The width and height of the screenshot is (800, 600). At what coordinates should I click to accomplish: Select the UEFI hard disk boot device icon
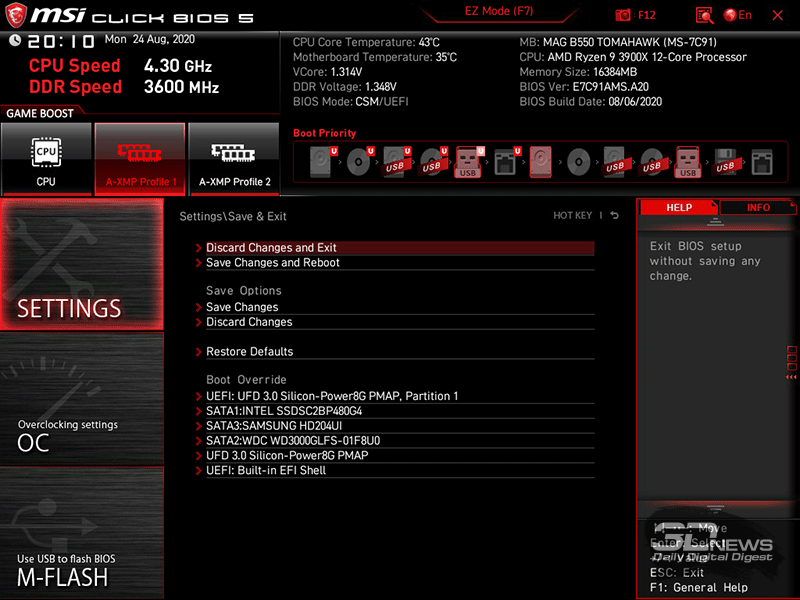click(323, 162)
